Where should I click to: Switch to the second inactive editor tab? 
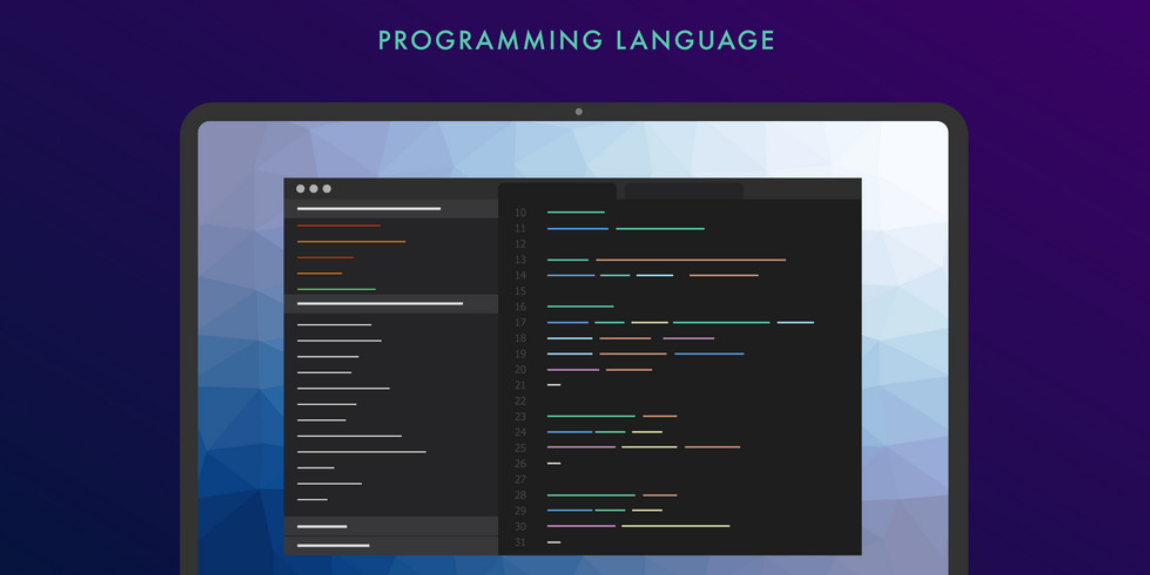click(683, 191)
